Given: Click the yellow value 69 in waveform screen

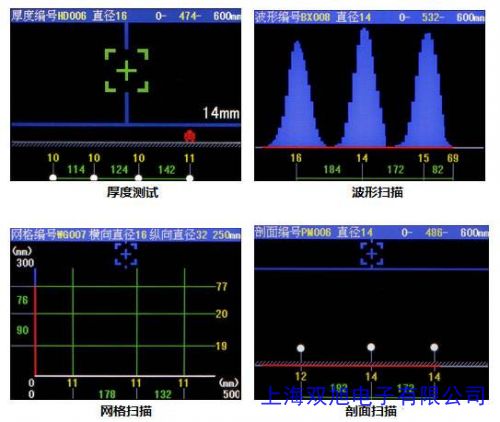Looking at the screenshot, I should tap(453, 158).
